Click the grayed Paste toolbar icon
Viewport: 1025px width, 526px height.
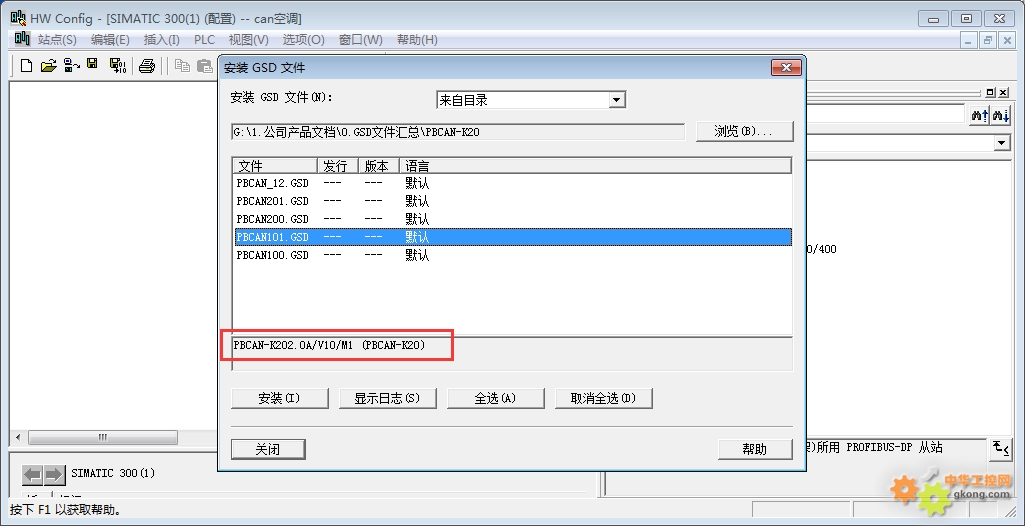tap(206, 65)
